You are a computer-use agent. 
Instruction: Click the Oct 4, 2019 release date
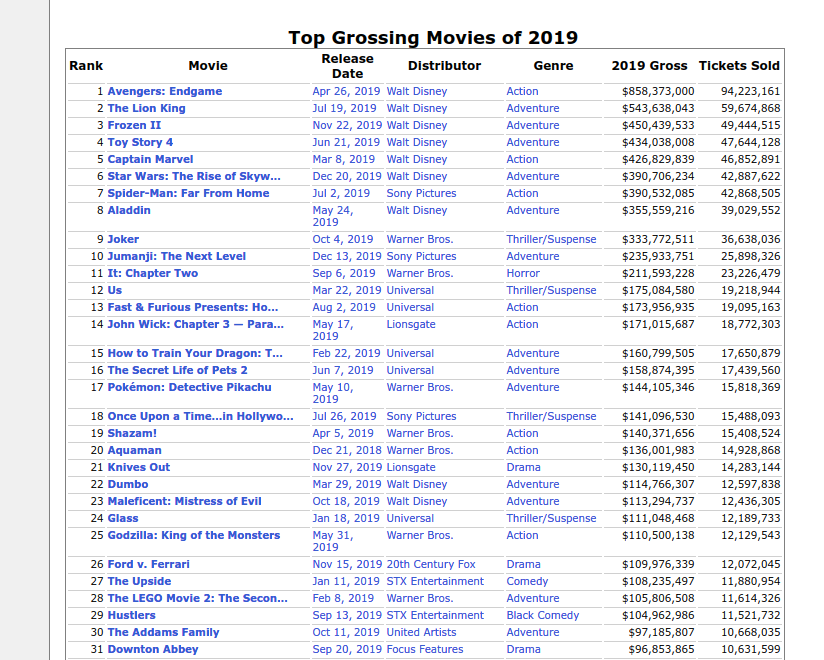coord(343,239)
